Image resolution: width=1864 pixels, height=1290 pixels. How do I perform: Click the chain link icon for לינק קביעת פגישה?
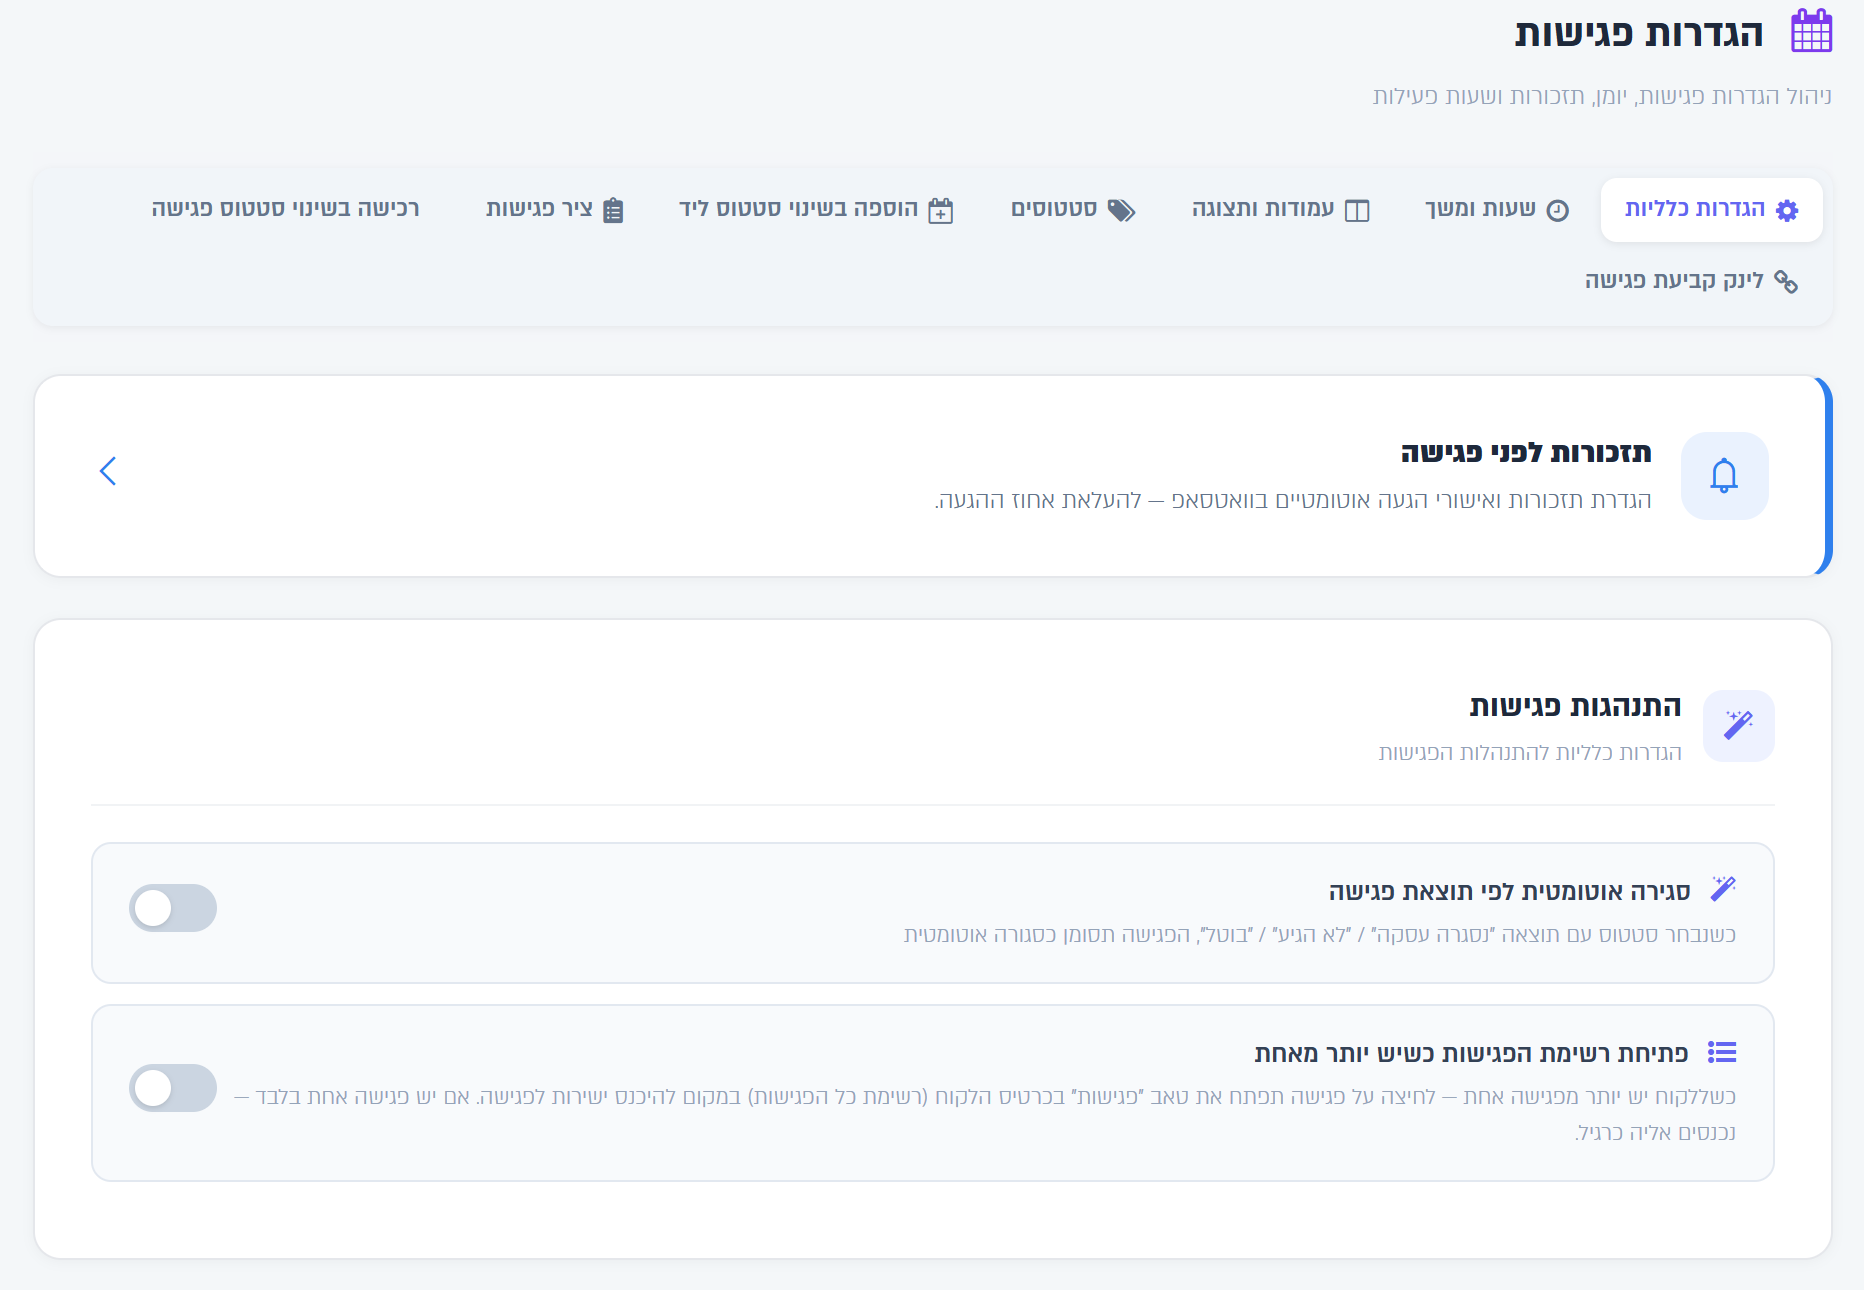(1786, 282)
